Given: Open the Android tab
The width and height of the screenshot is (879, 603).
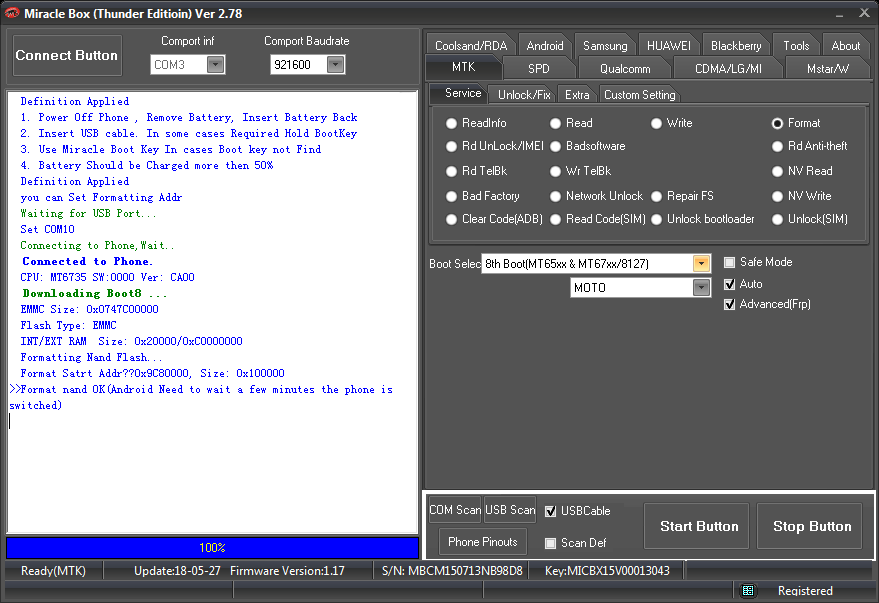Looking at the screenshot, I should click(x=545, y=45).
